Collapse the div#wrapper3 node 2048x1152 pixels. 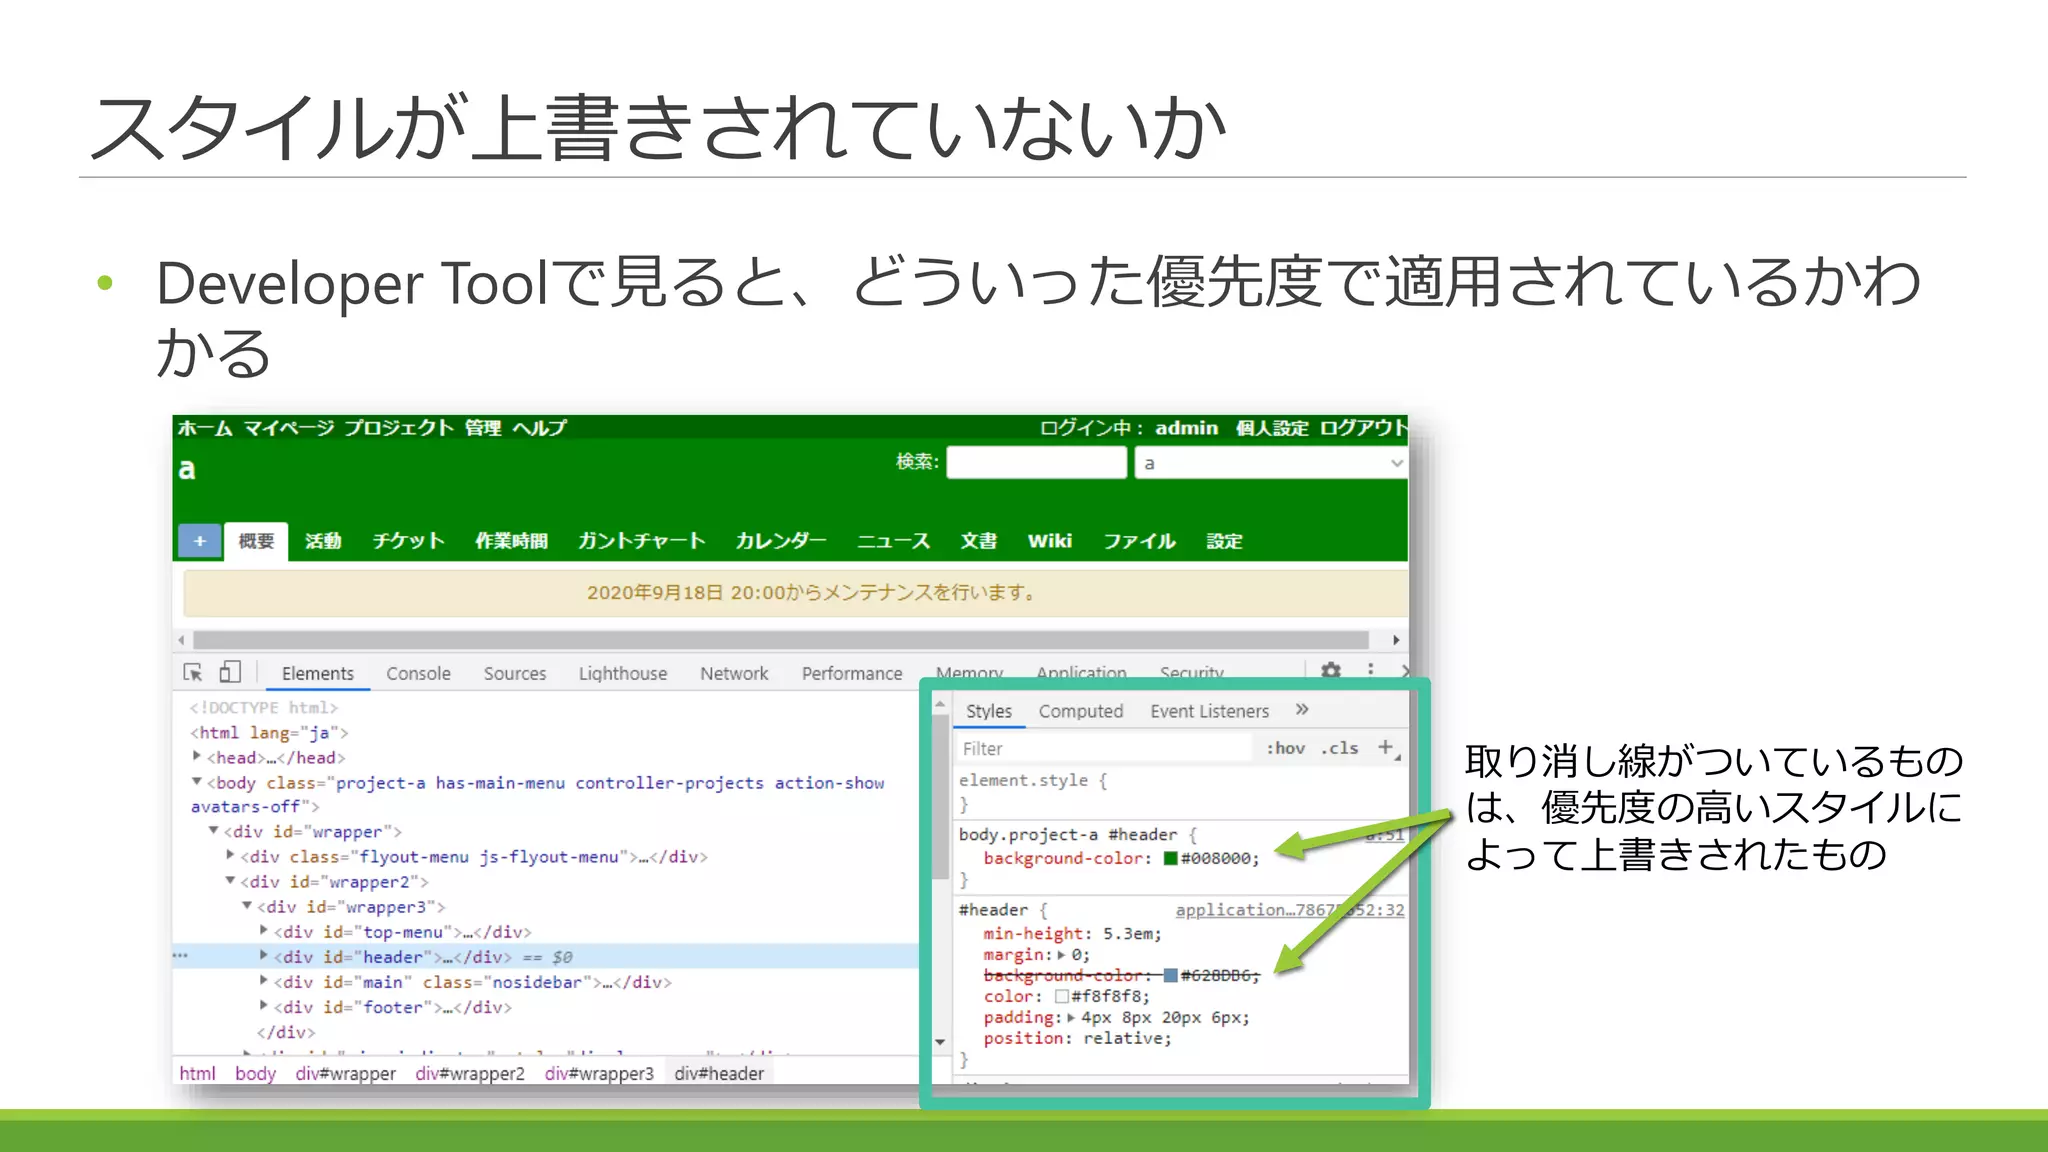[248, 906]
